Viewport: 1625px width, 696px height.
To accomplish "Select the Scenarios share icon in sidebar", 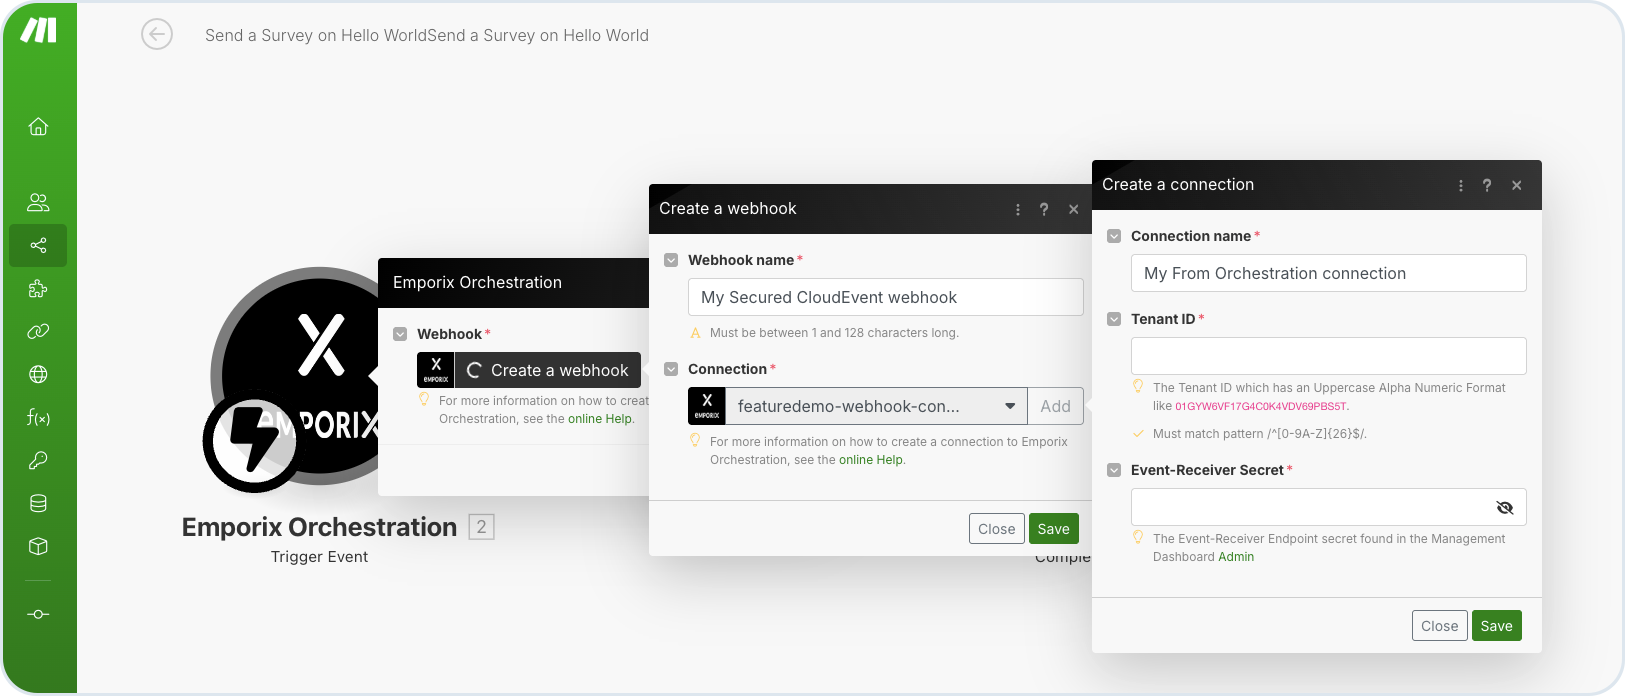I will click(38, 246).
